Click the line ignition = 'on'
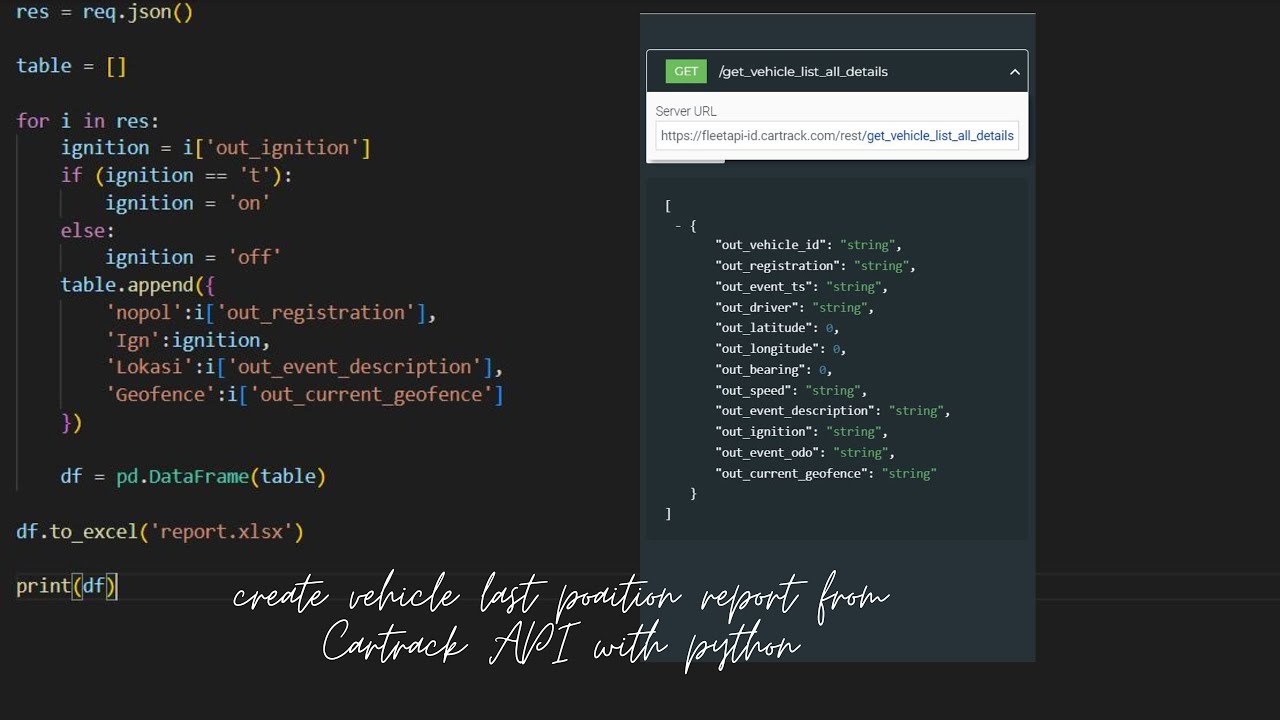The width and height of the screenshot is (1280, 720). (188, 203)
